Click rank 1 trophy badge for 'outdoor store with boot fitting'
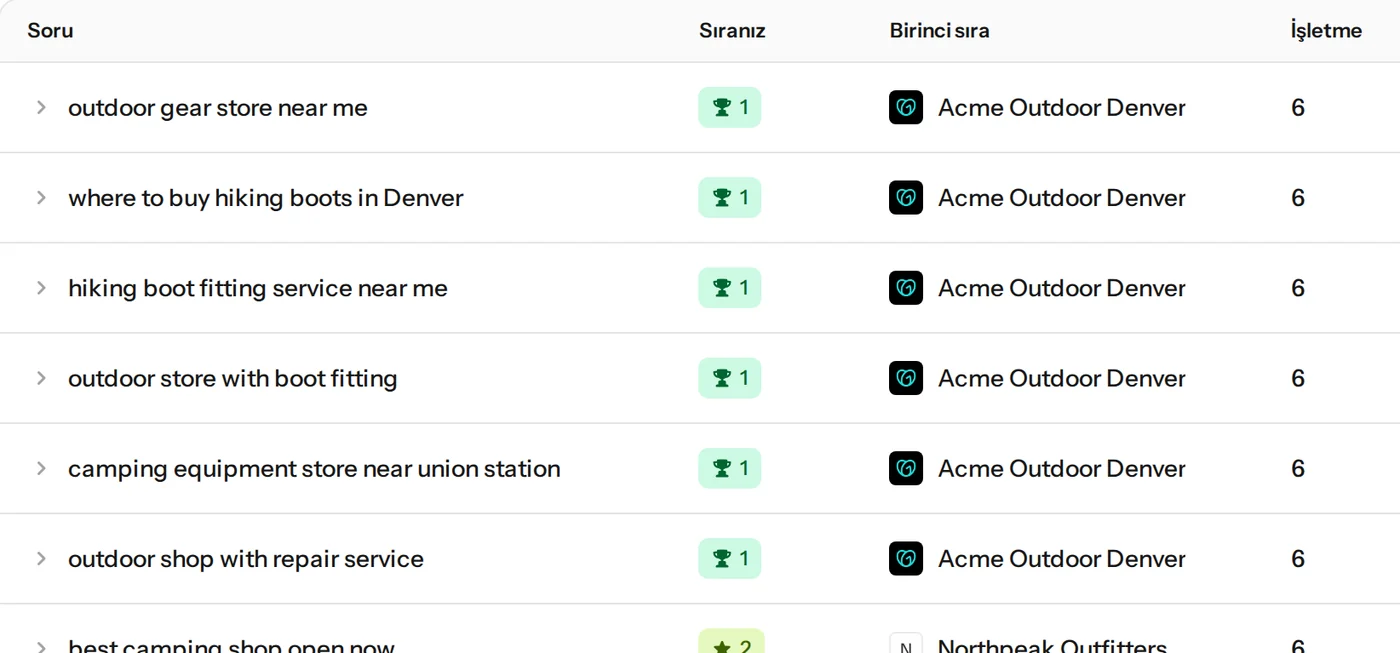Viewport: 1400px width, 653px height. [730, 378]
